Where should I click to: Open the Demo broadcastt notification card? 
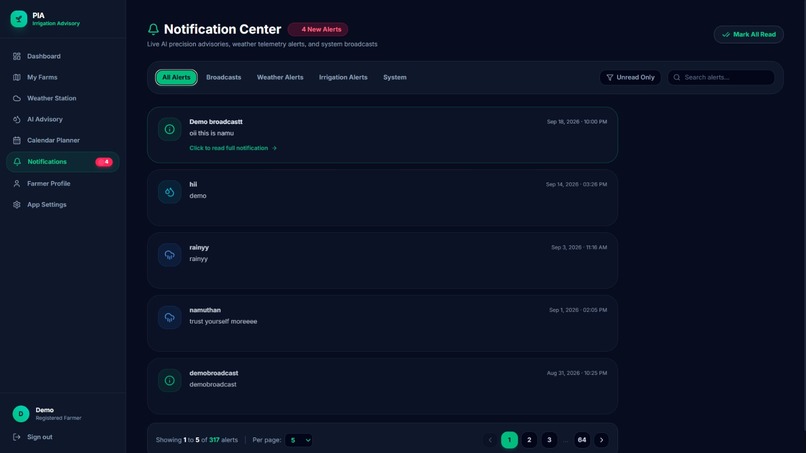pos(382,135)
